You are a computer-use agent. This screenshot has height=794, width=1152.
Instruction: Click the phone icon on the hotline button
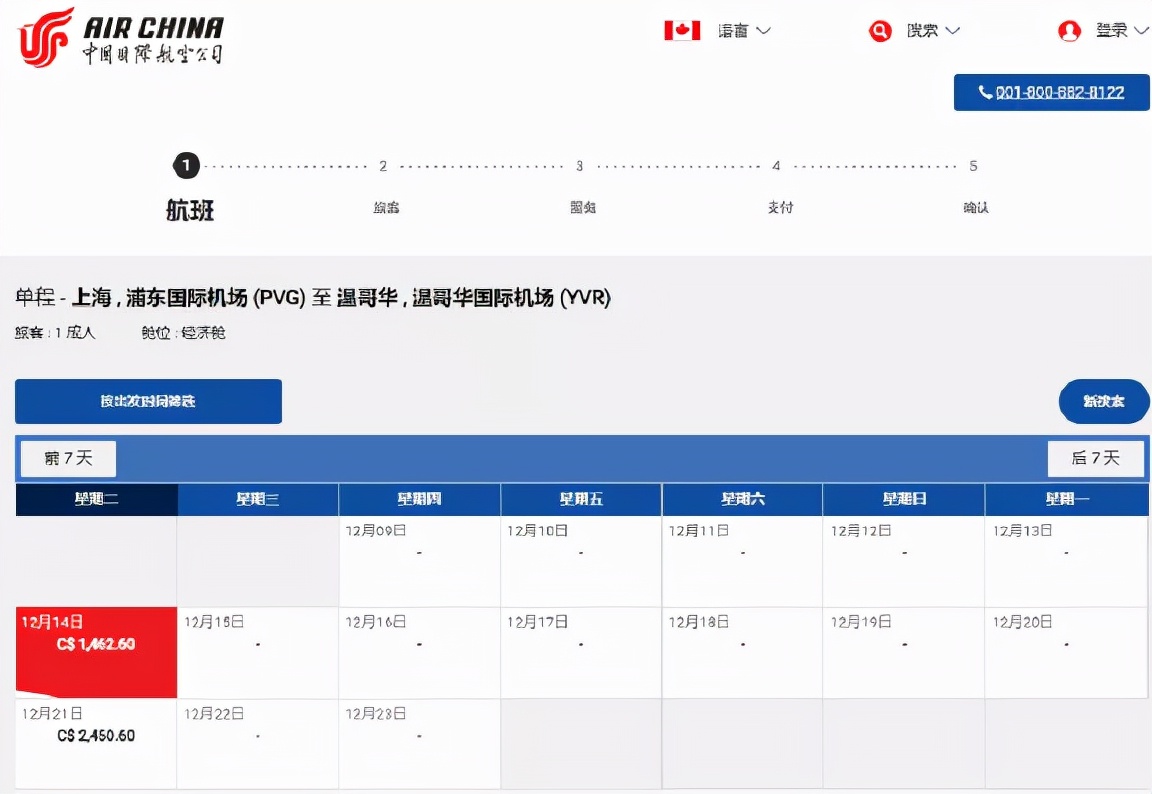pyautogui.click(x=985, y=93)
